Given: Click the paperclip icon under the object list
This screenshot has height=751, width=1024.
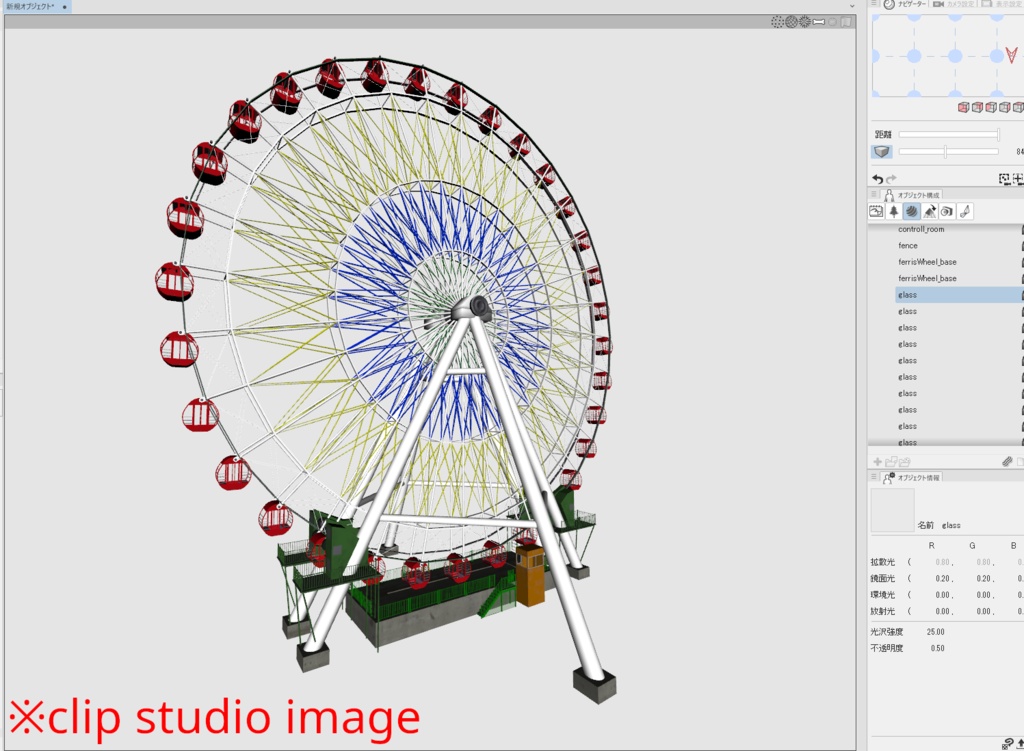Looking at the screenshot, I should tap(1007, 462).
